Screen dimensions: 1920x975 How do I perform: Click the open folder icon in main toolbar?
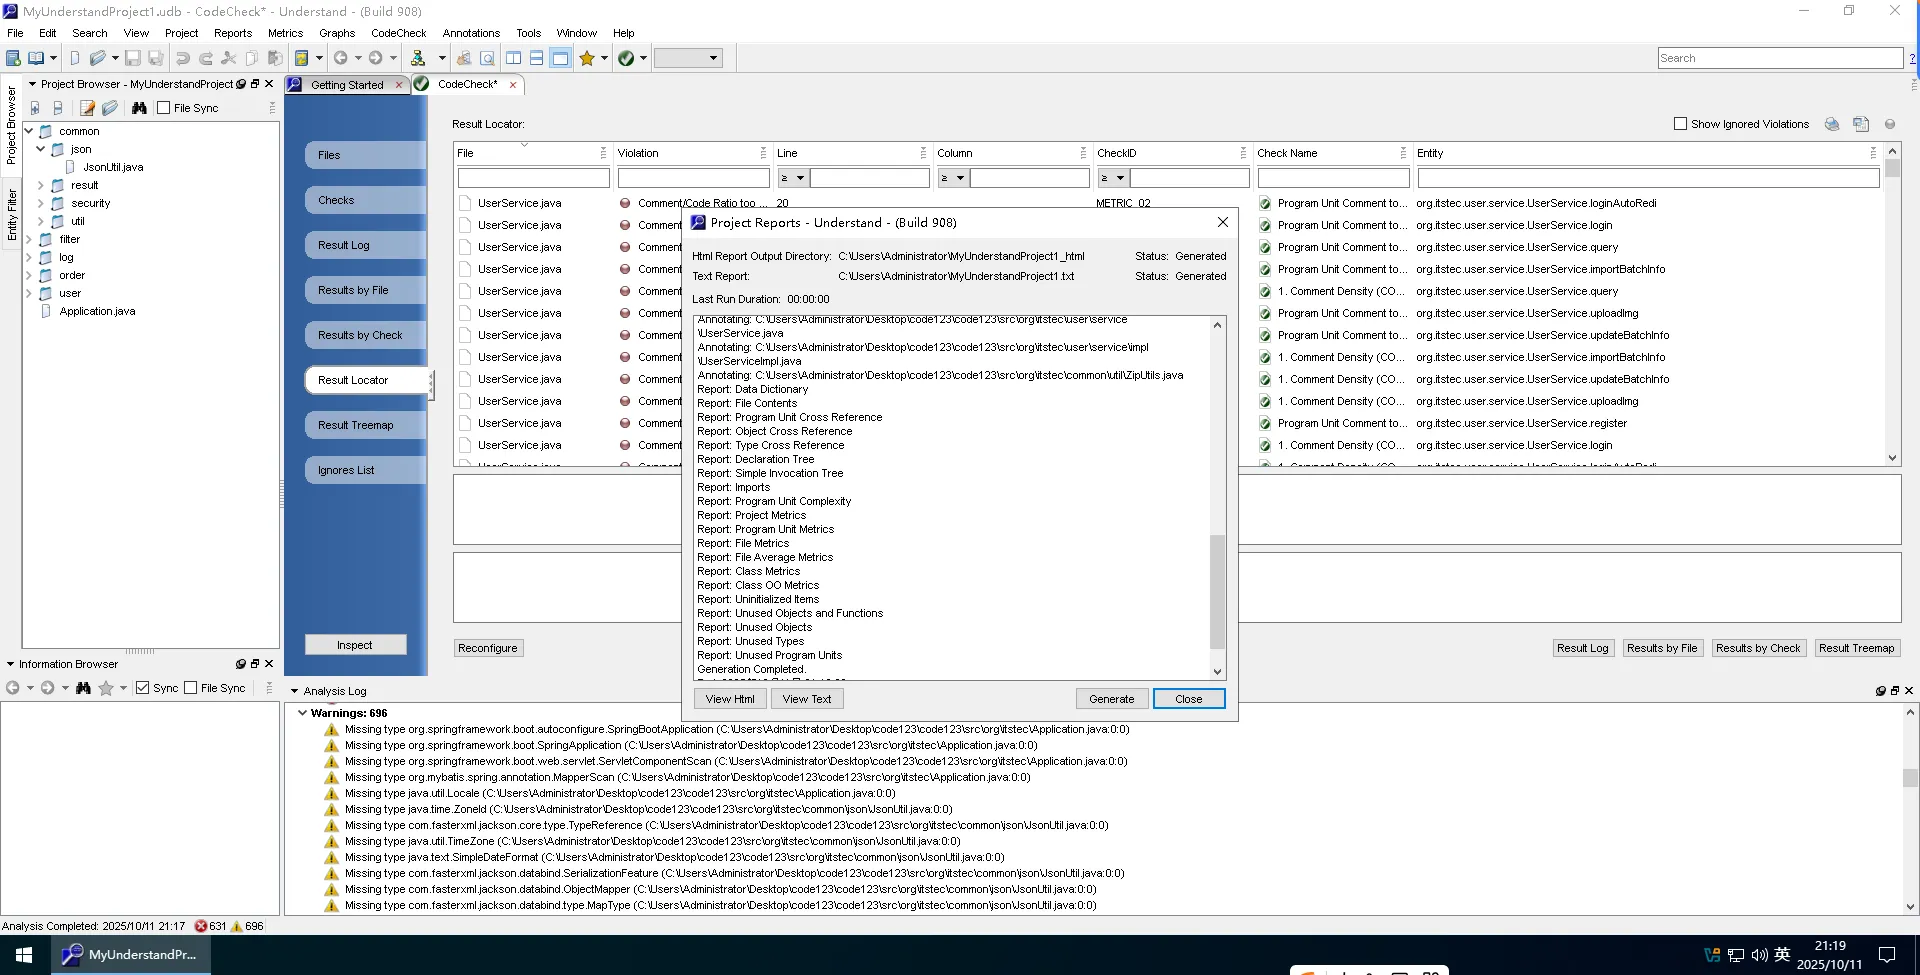(x=97, y=58)
